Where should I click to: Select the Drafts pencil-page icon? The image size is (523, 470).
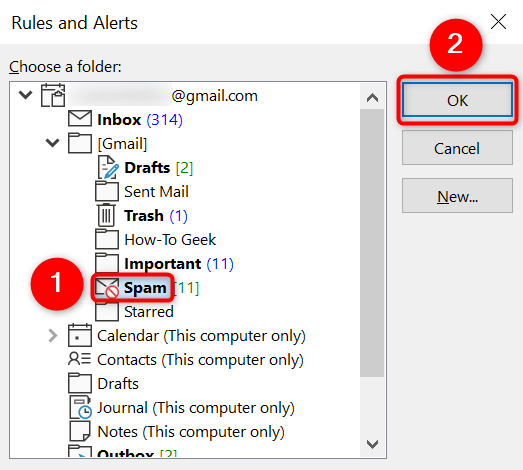[108, 167]
